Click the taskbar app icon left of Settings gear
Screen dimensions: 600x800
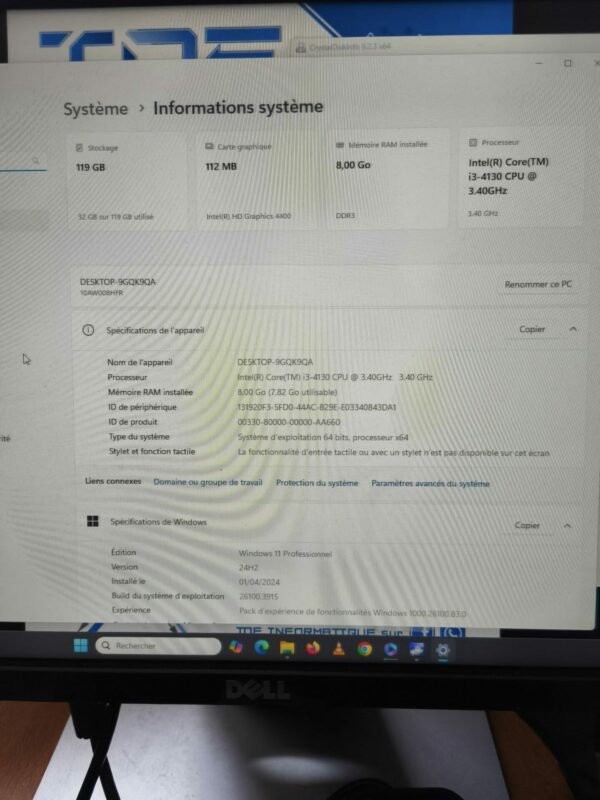pyautogui.click(x=416, y=649)
